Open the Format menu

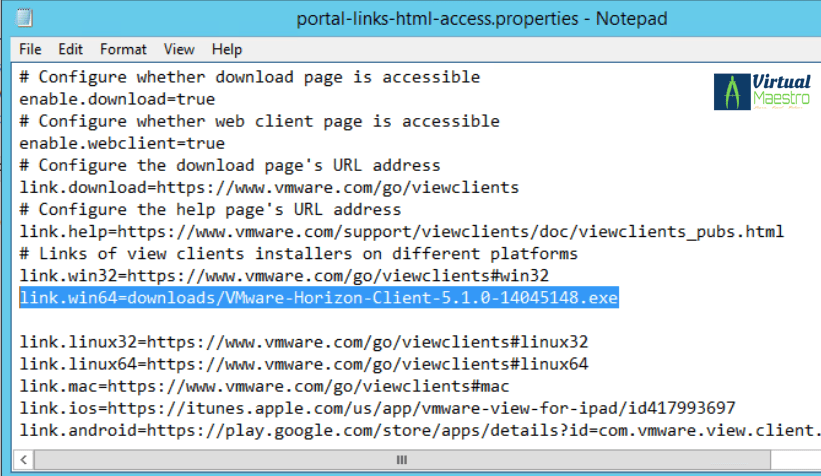coord(123,49)
